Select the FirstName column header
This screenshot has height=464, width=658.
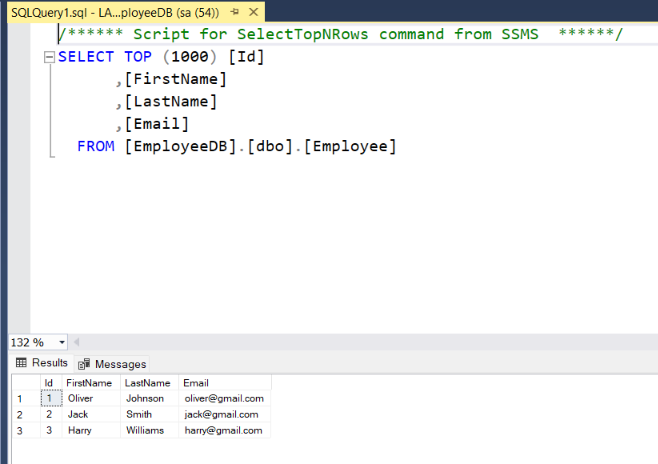click(91, 383)
